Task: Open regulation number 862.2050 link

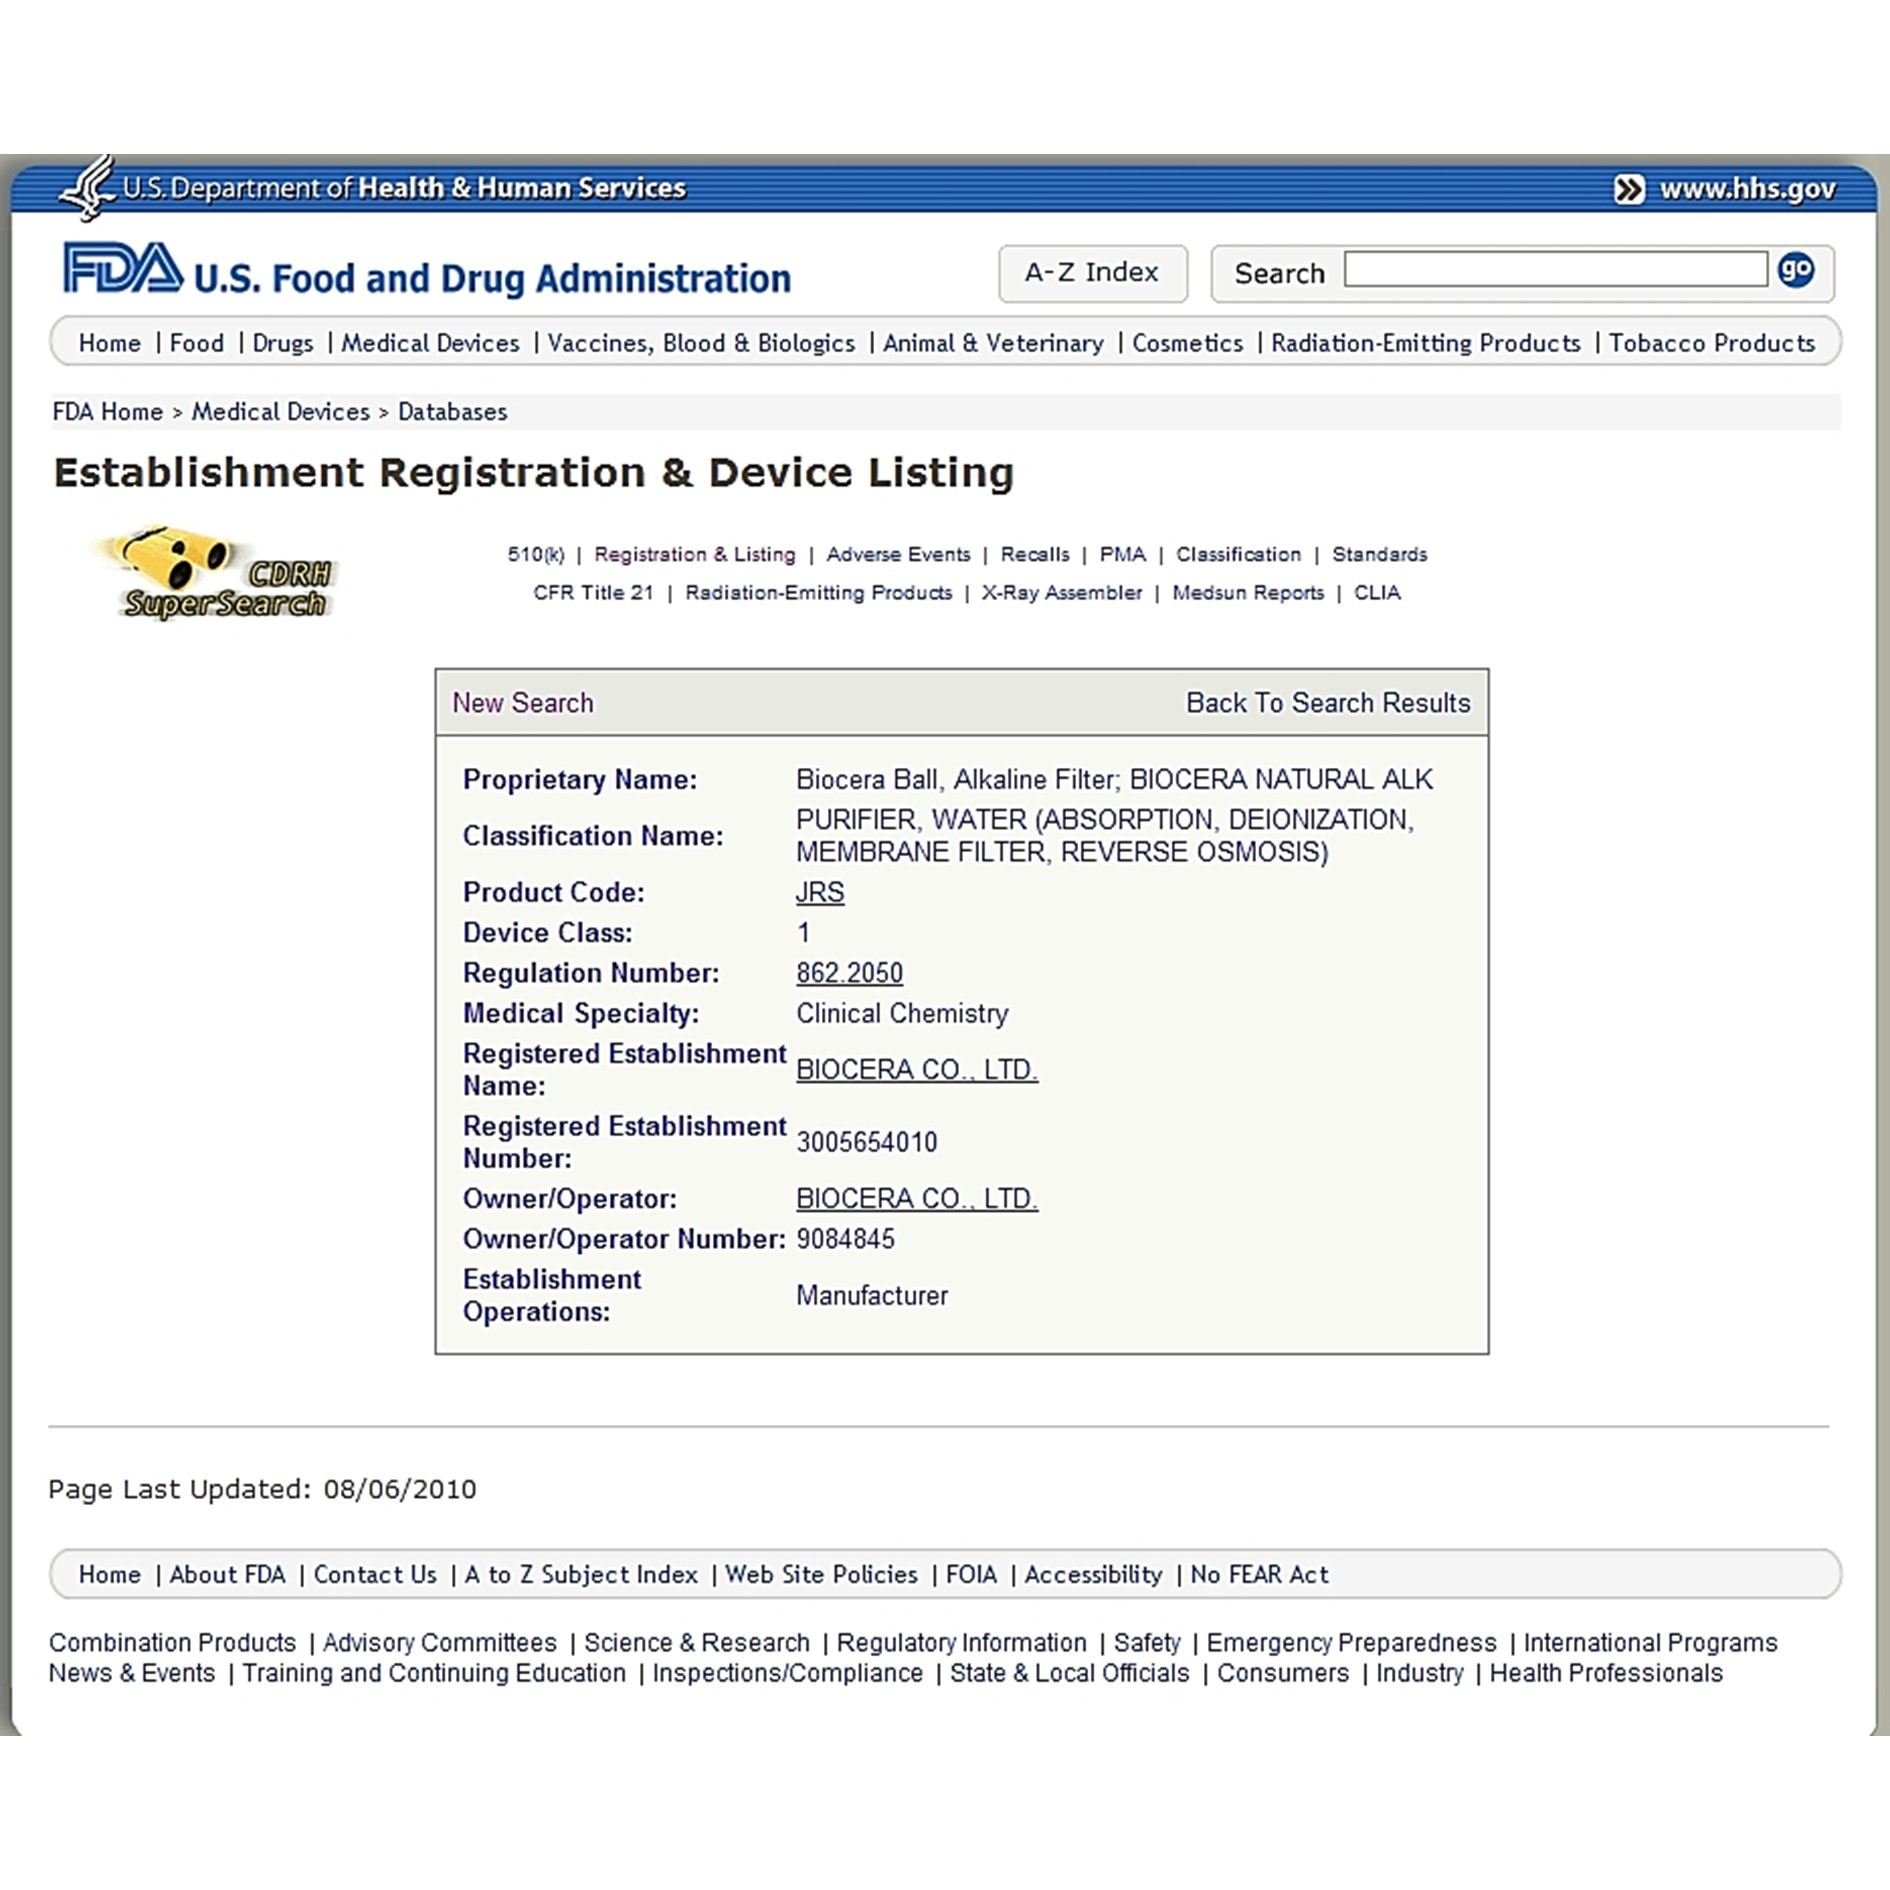Action: click(849, 973)
